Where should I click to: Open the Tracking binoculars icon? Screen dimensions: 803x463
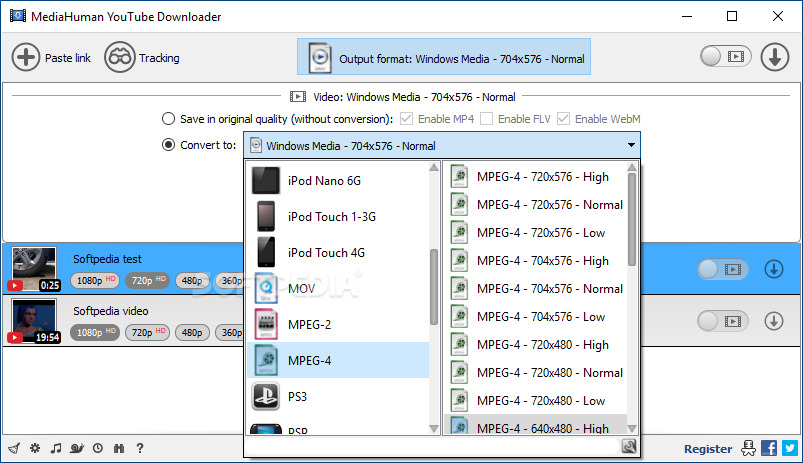click(x=119, y=57)
